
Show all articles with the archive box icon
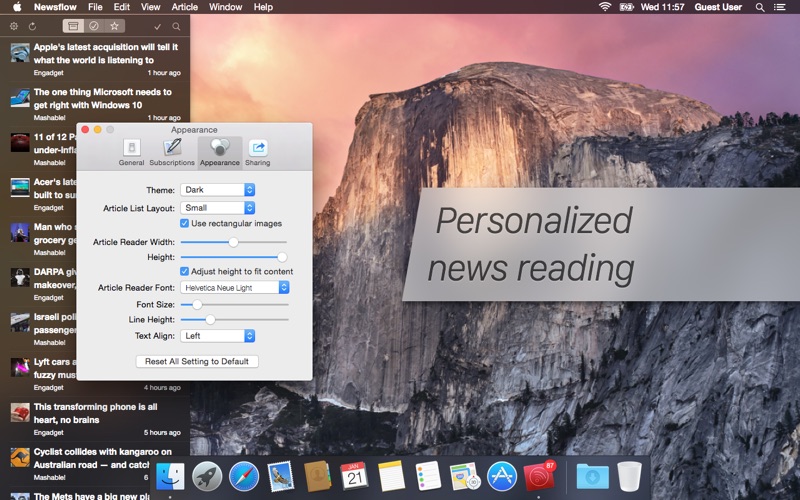pyautogui.click(x=73, y=26)
